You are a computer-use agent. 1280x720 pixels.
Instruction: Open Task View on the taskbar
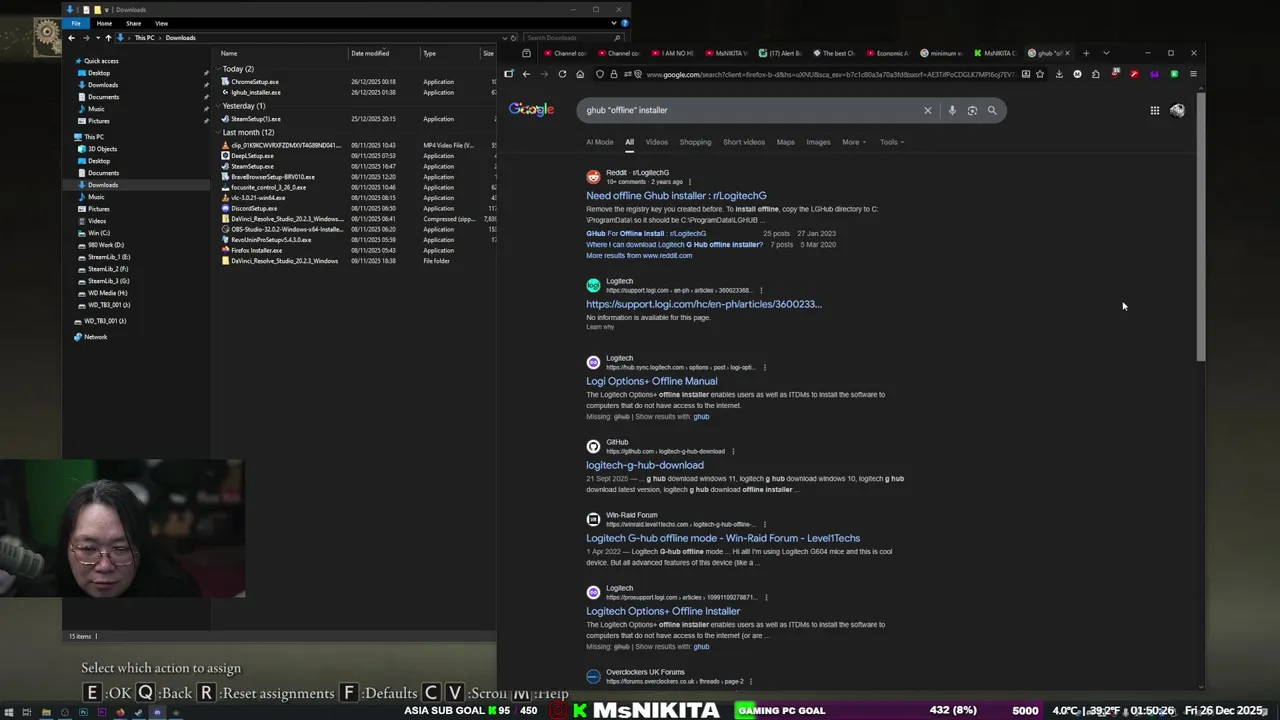[27, 712]
